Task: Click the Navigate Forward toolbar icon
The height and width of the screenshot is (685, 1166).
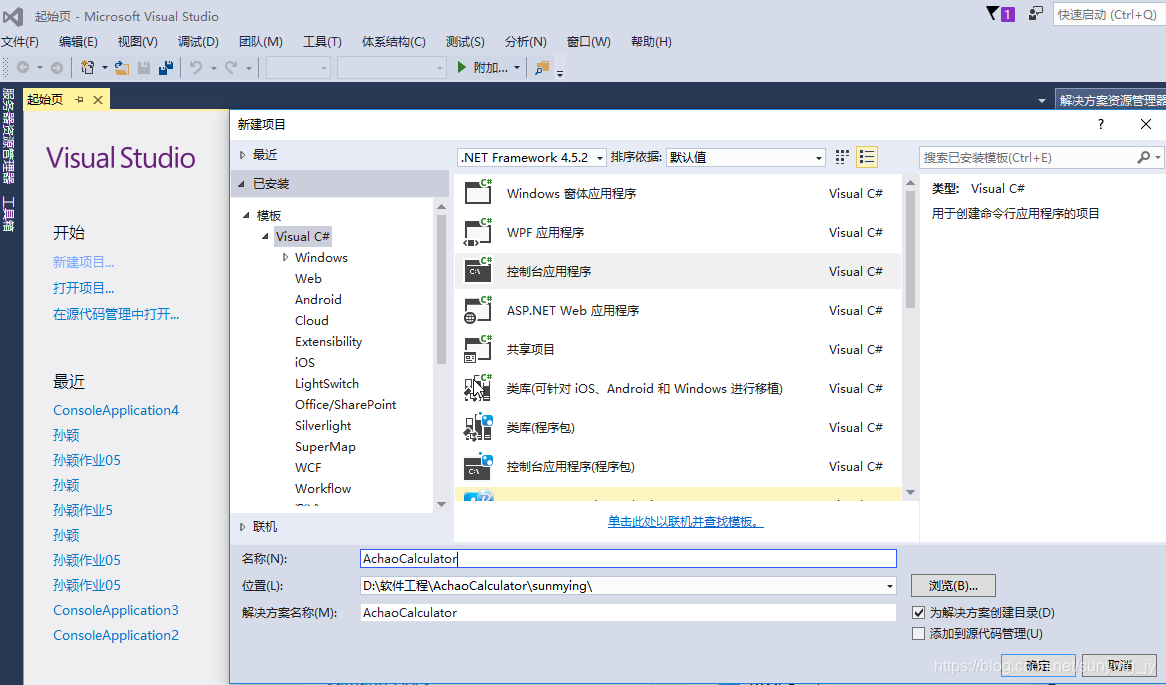Action: coord(57,68)
